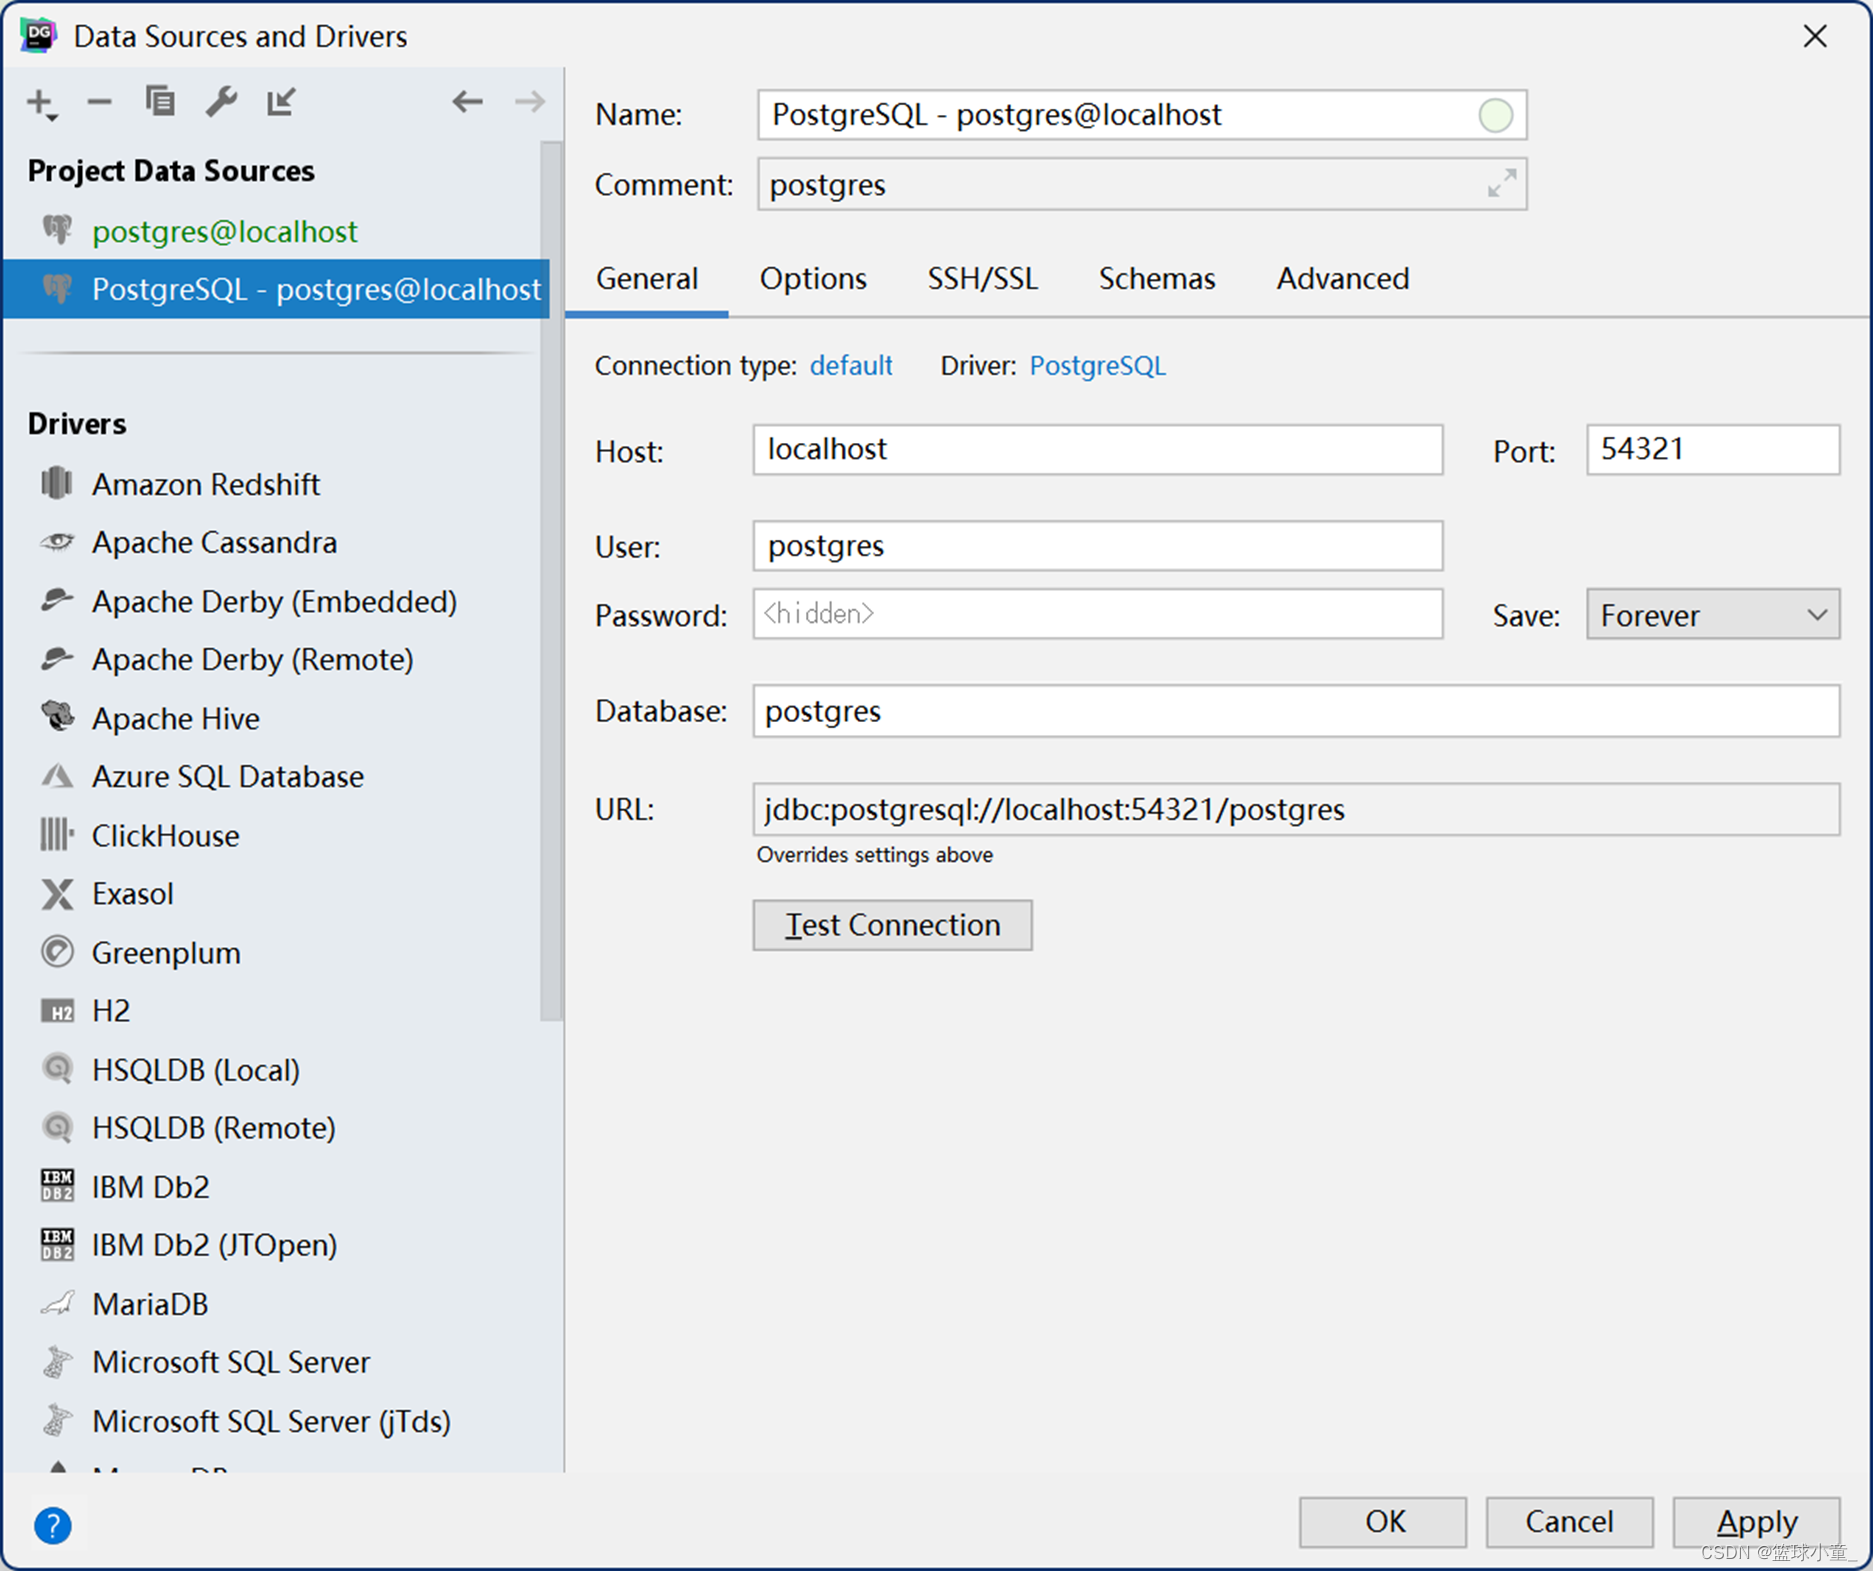The width and height of the screenshot is (1873, 1571).
Task: Click the default connection type link
Action: point(851,365)
